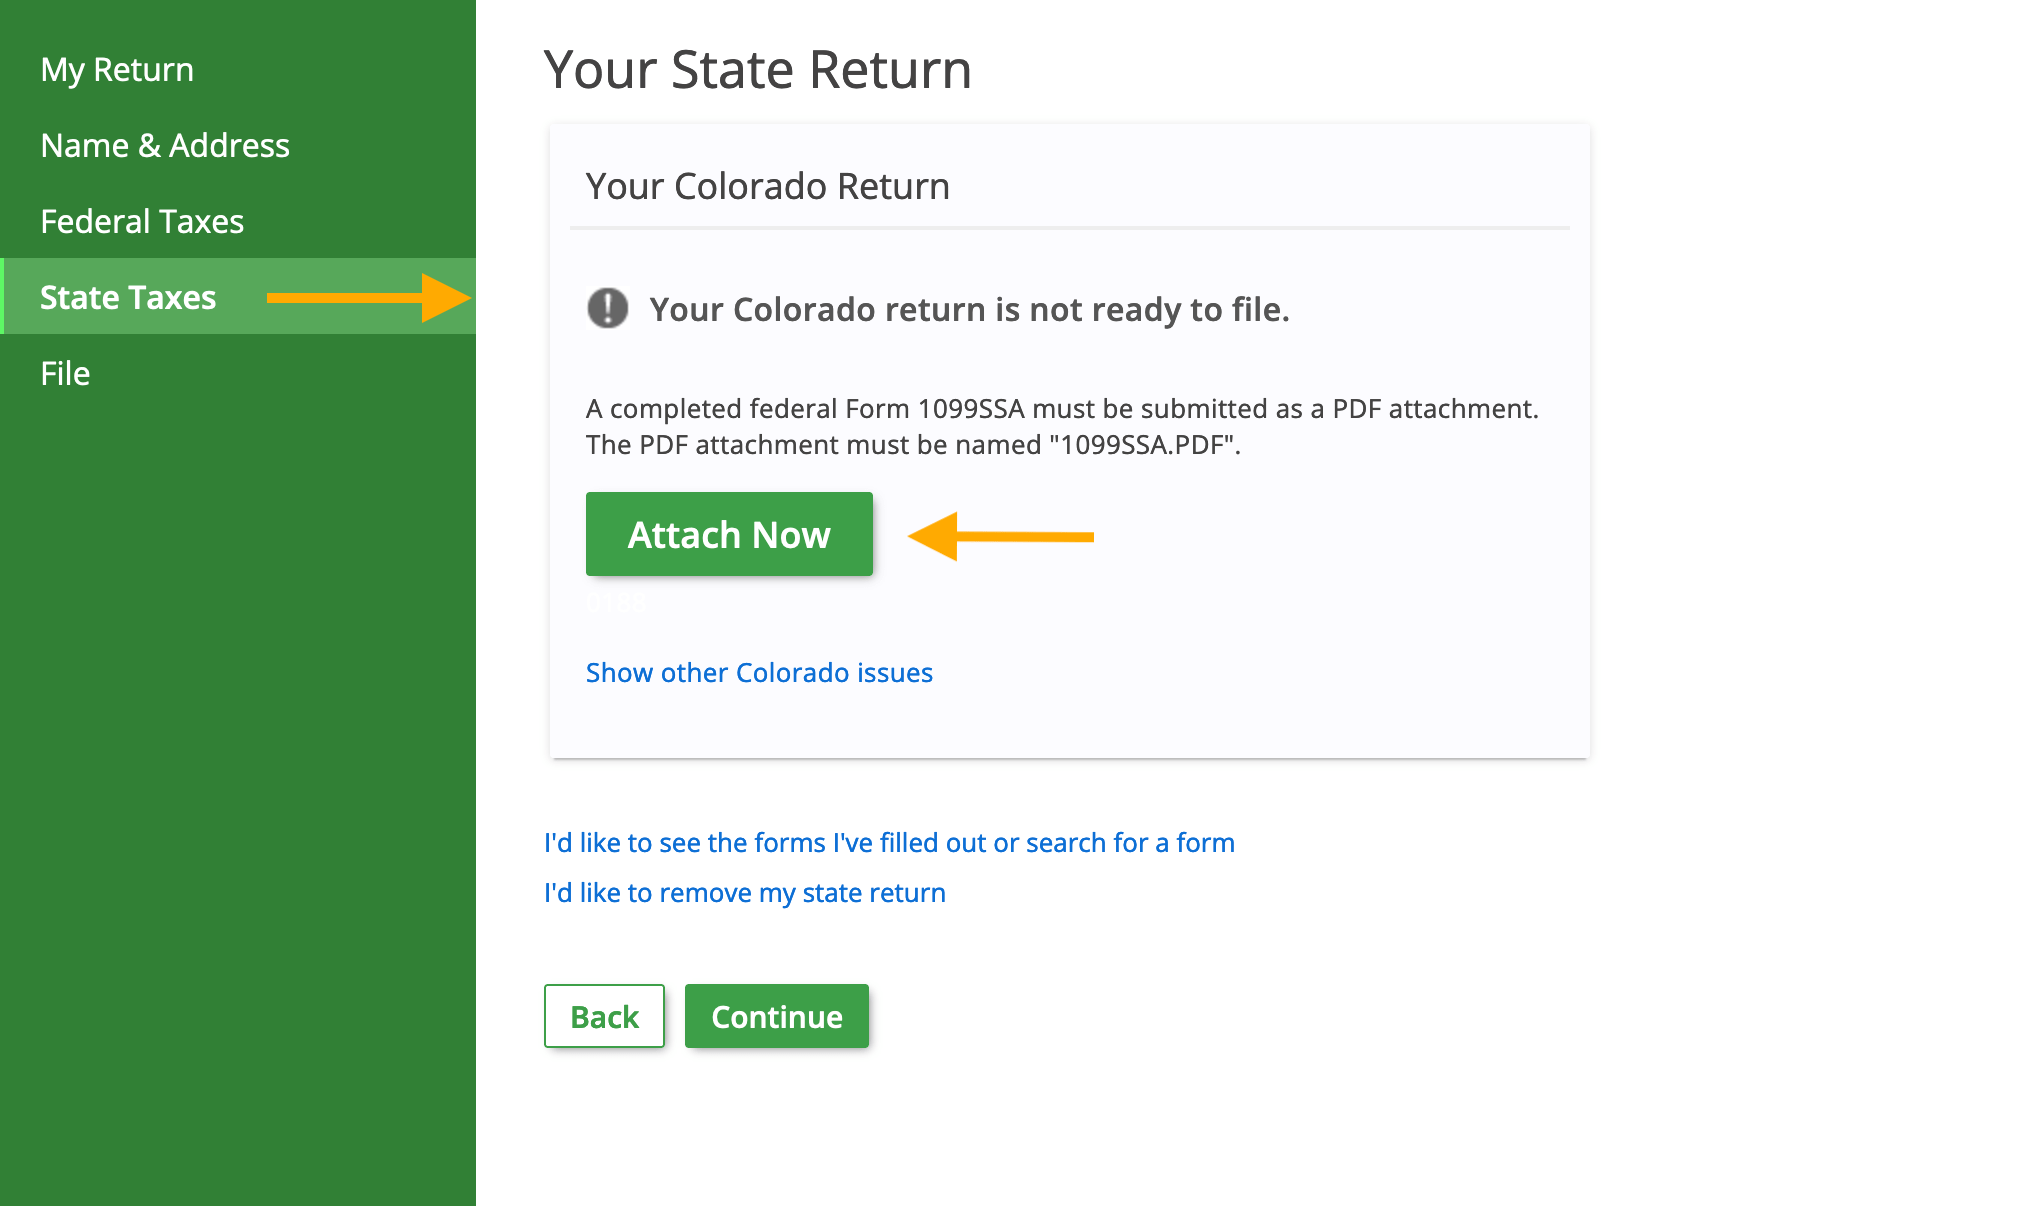Click remove my state return link
2038x1206 pixels.
coord(743,890)
